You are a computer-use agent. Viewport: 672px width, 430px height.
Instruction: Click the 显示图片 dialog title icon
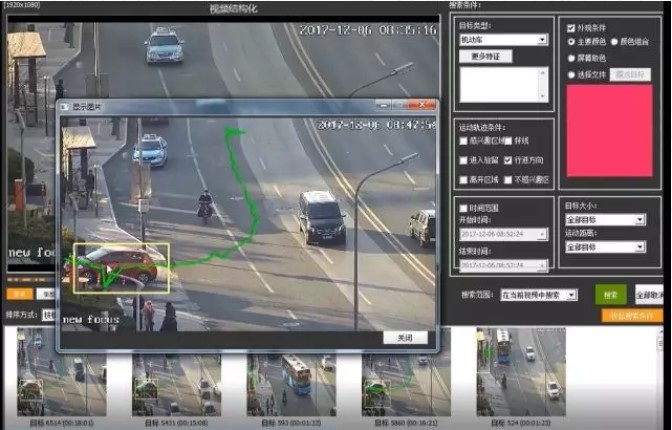tap(65, 106)
